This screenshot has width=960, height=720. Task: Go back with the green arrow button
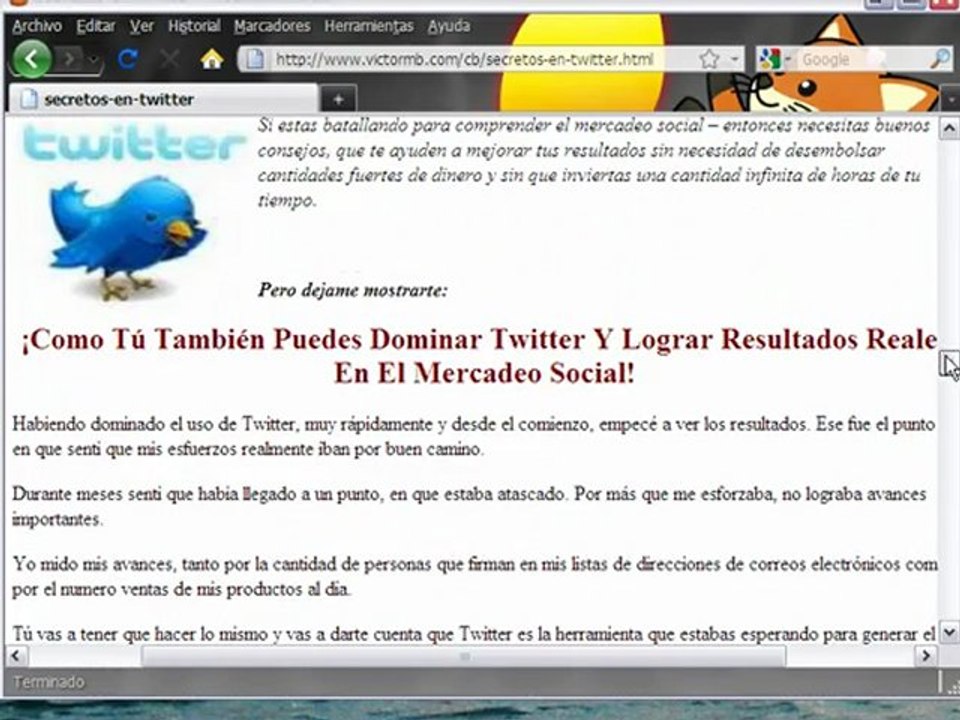31,59
